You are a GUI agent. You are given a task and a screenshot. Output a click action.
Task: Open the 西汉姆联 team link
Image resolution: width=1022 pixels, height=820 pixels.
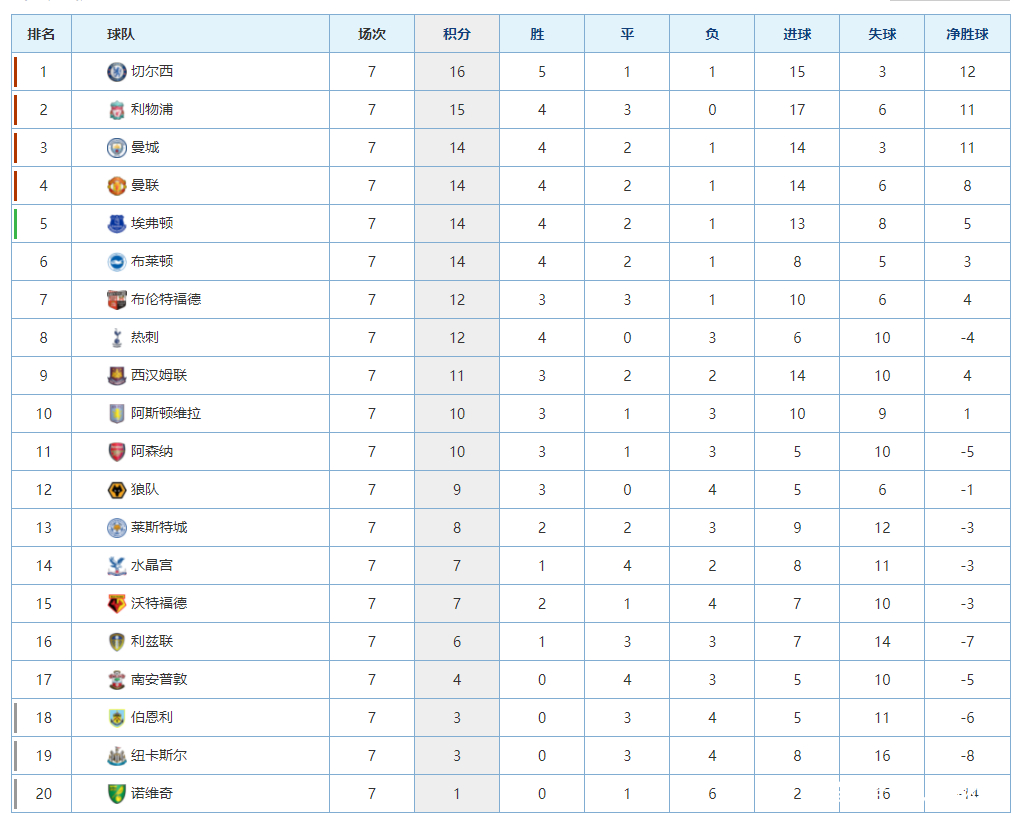(x=159, y=375)
